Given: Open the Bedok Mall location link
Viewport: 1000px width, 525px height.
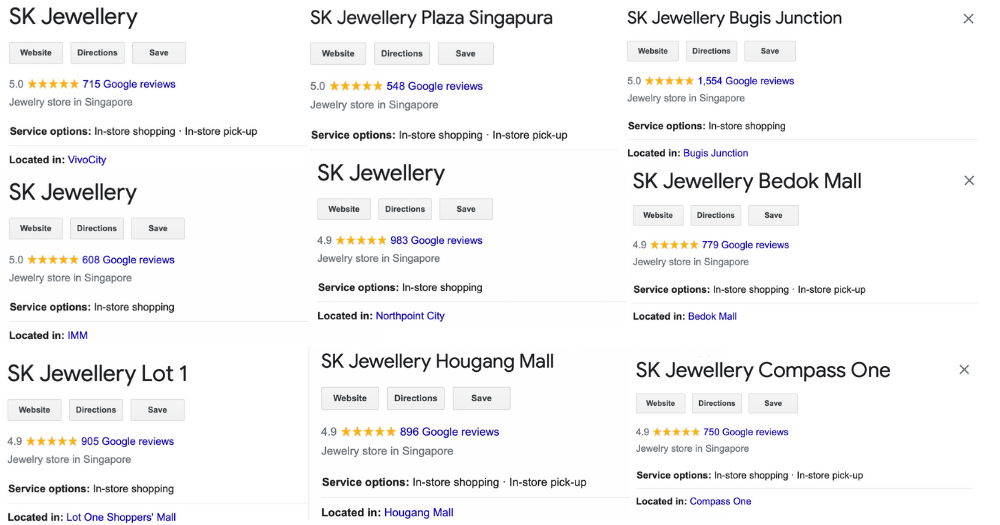Looking at the screenshot, I should click(x=712, y=316).
